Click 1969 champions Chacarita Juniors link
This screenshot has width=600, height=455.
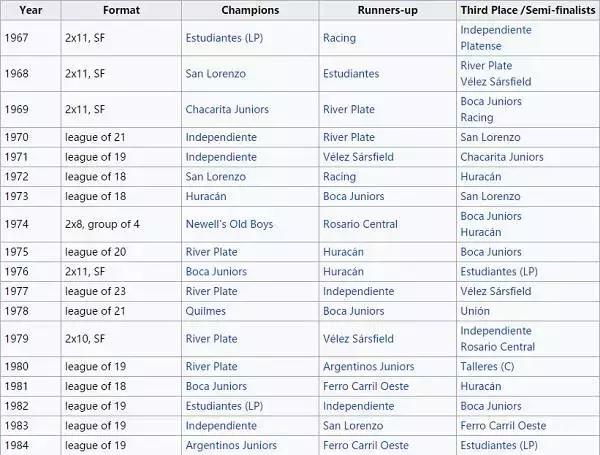click(227, 109)
